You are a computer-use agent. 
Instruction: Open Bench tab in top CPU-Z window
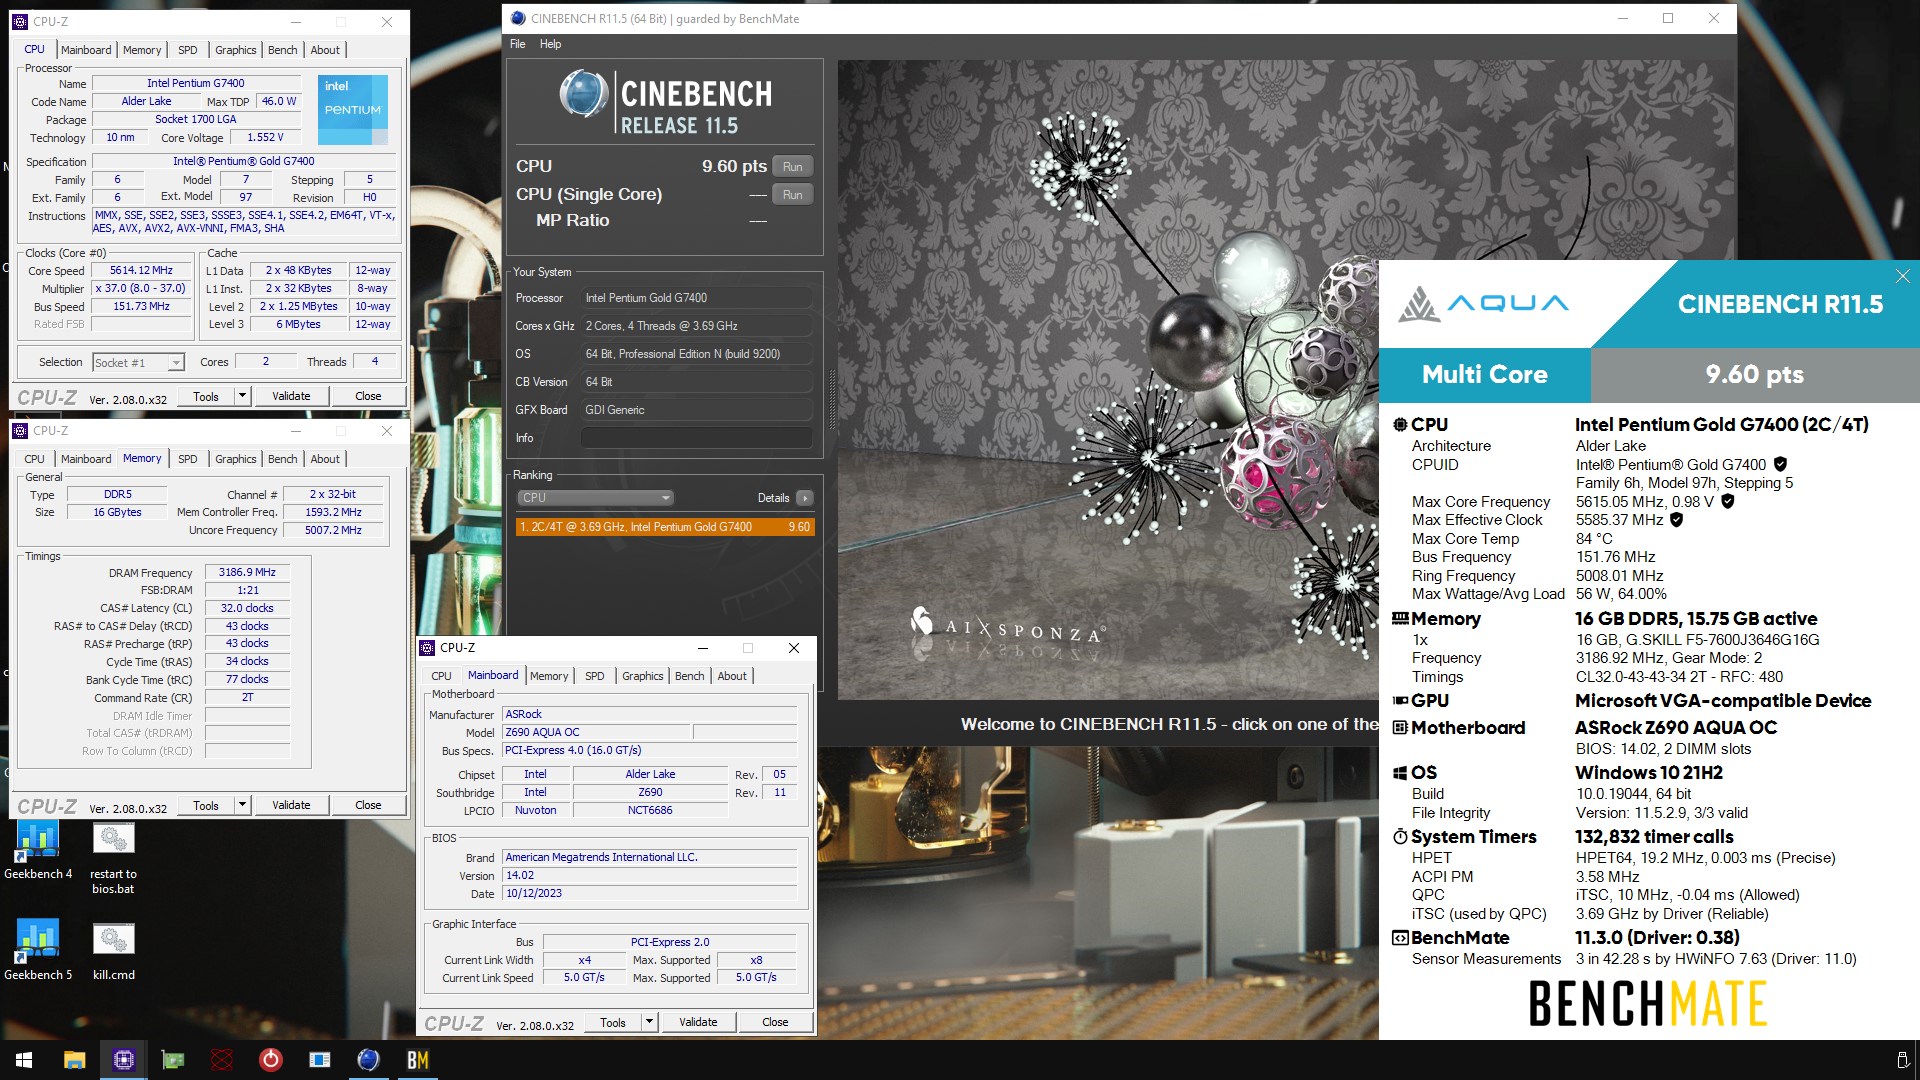283,50
